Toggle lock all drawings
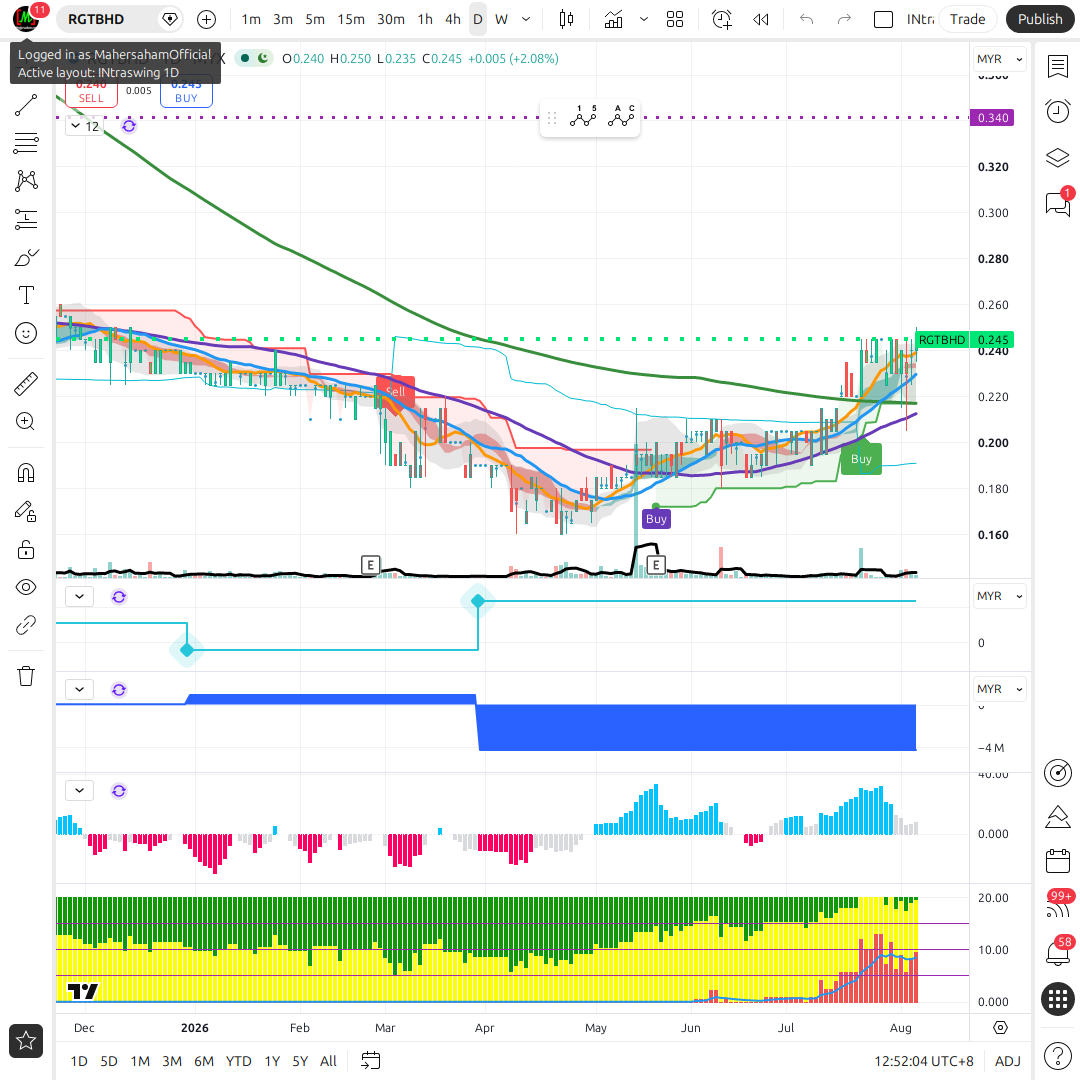The image size is (1080, 1080). click(x=26, y=550)
